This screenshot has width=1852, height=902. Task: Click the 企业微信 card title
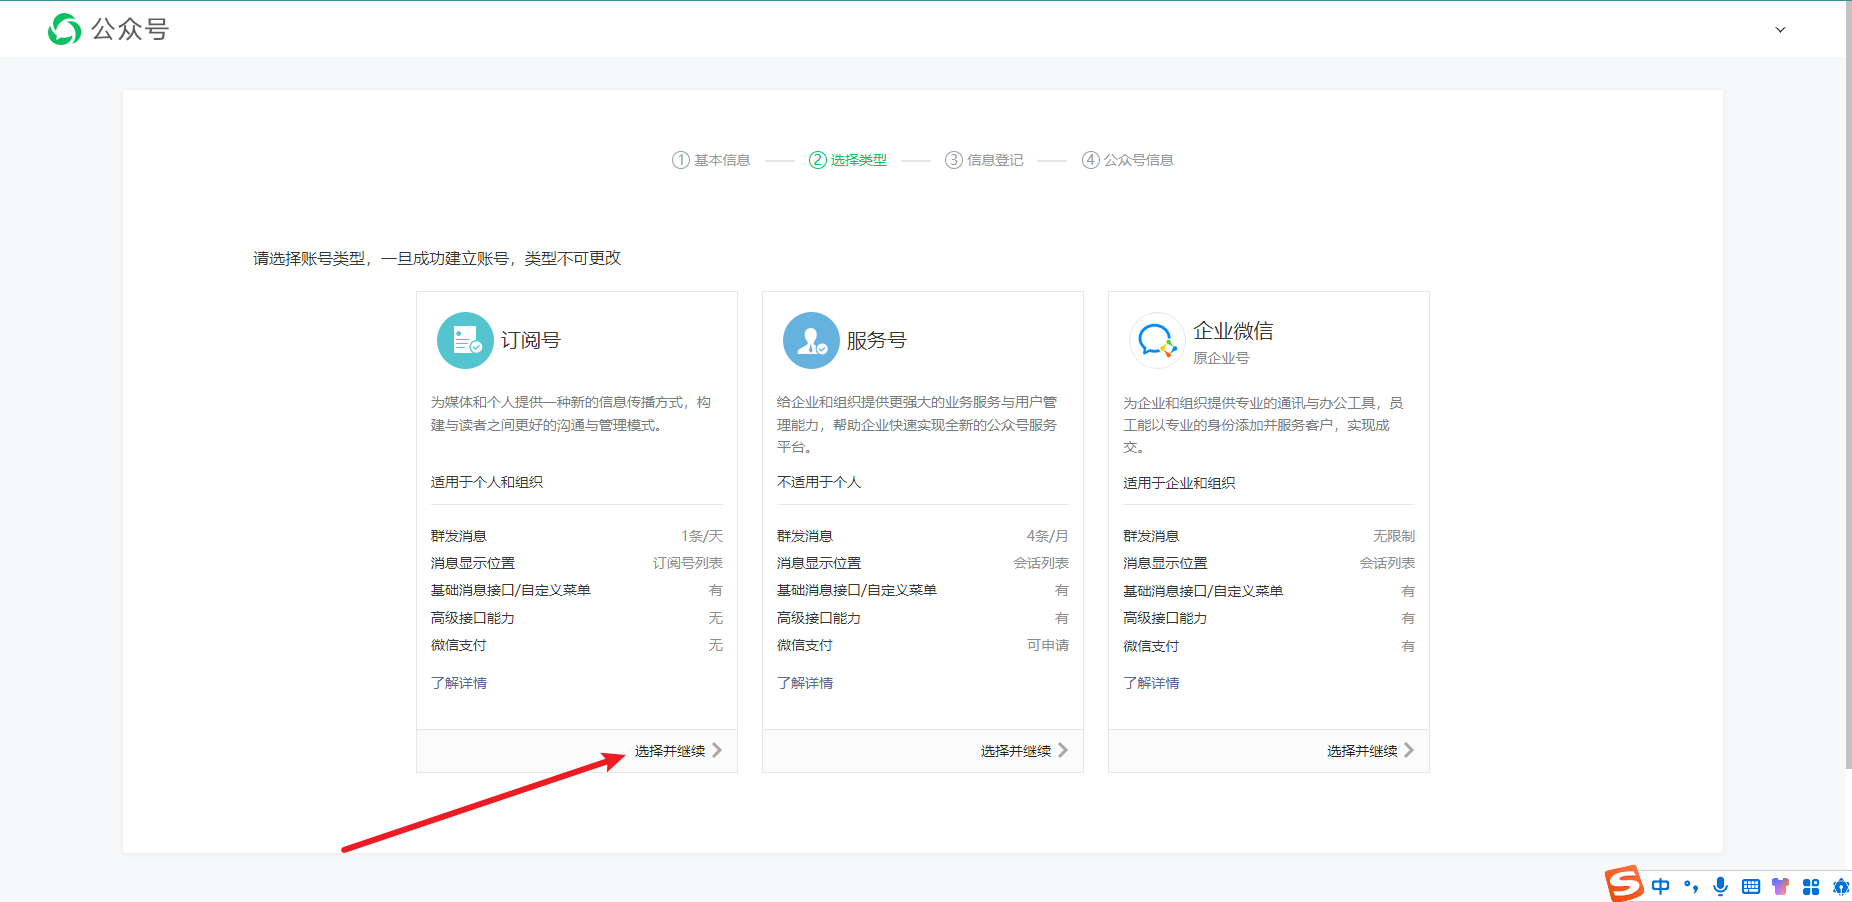tap(1233, 331)
